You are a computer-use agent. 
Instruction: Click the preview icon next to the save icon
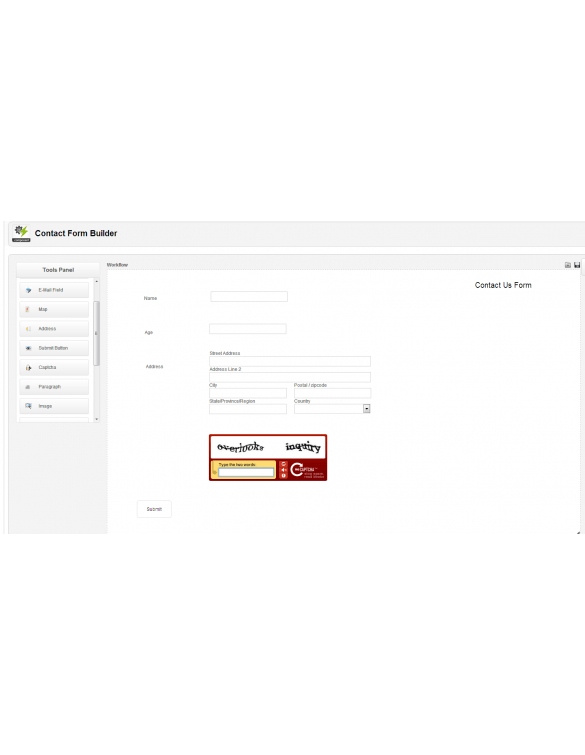click(568, 265)
